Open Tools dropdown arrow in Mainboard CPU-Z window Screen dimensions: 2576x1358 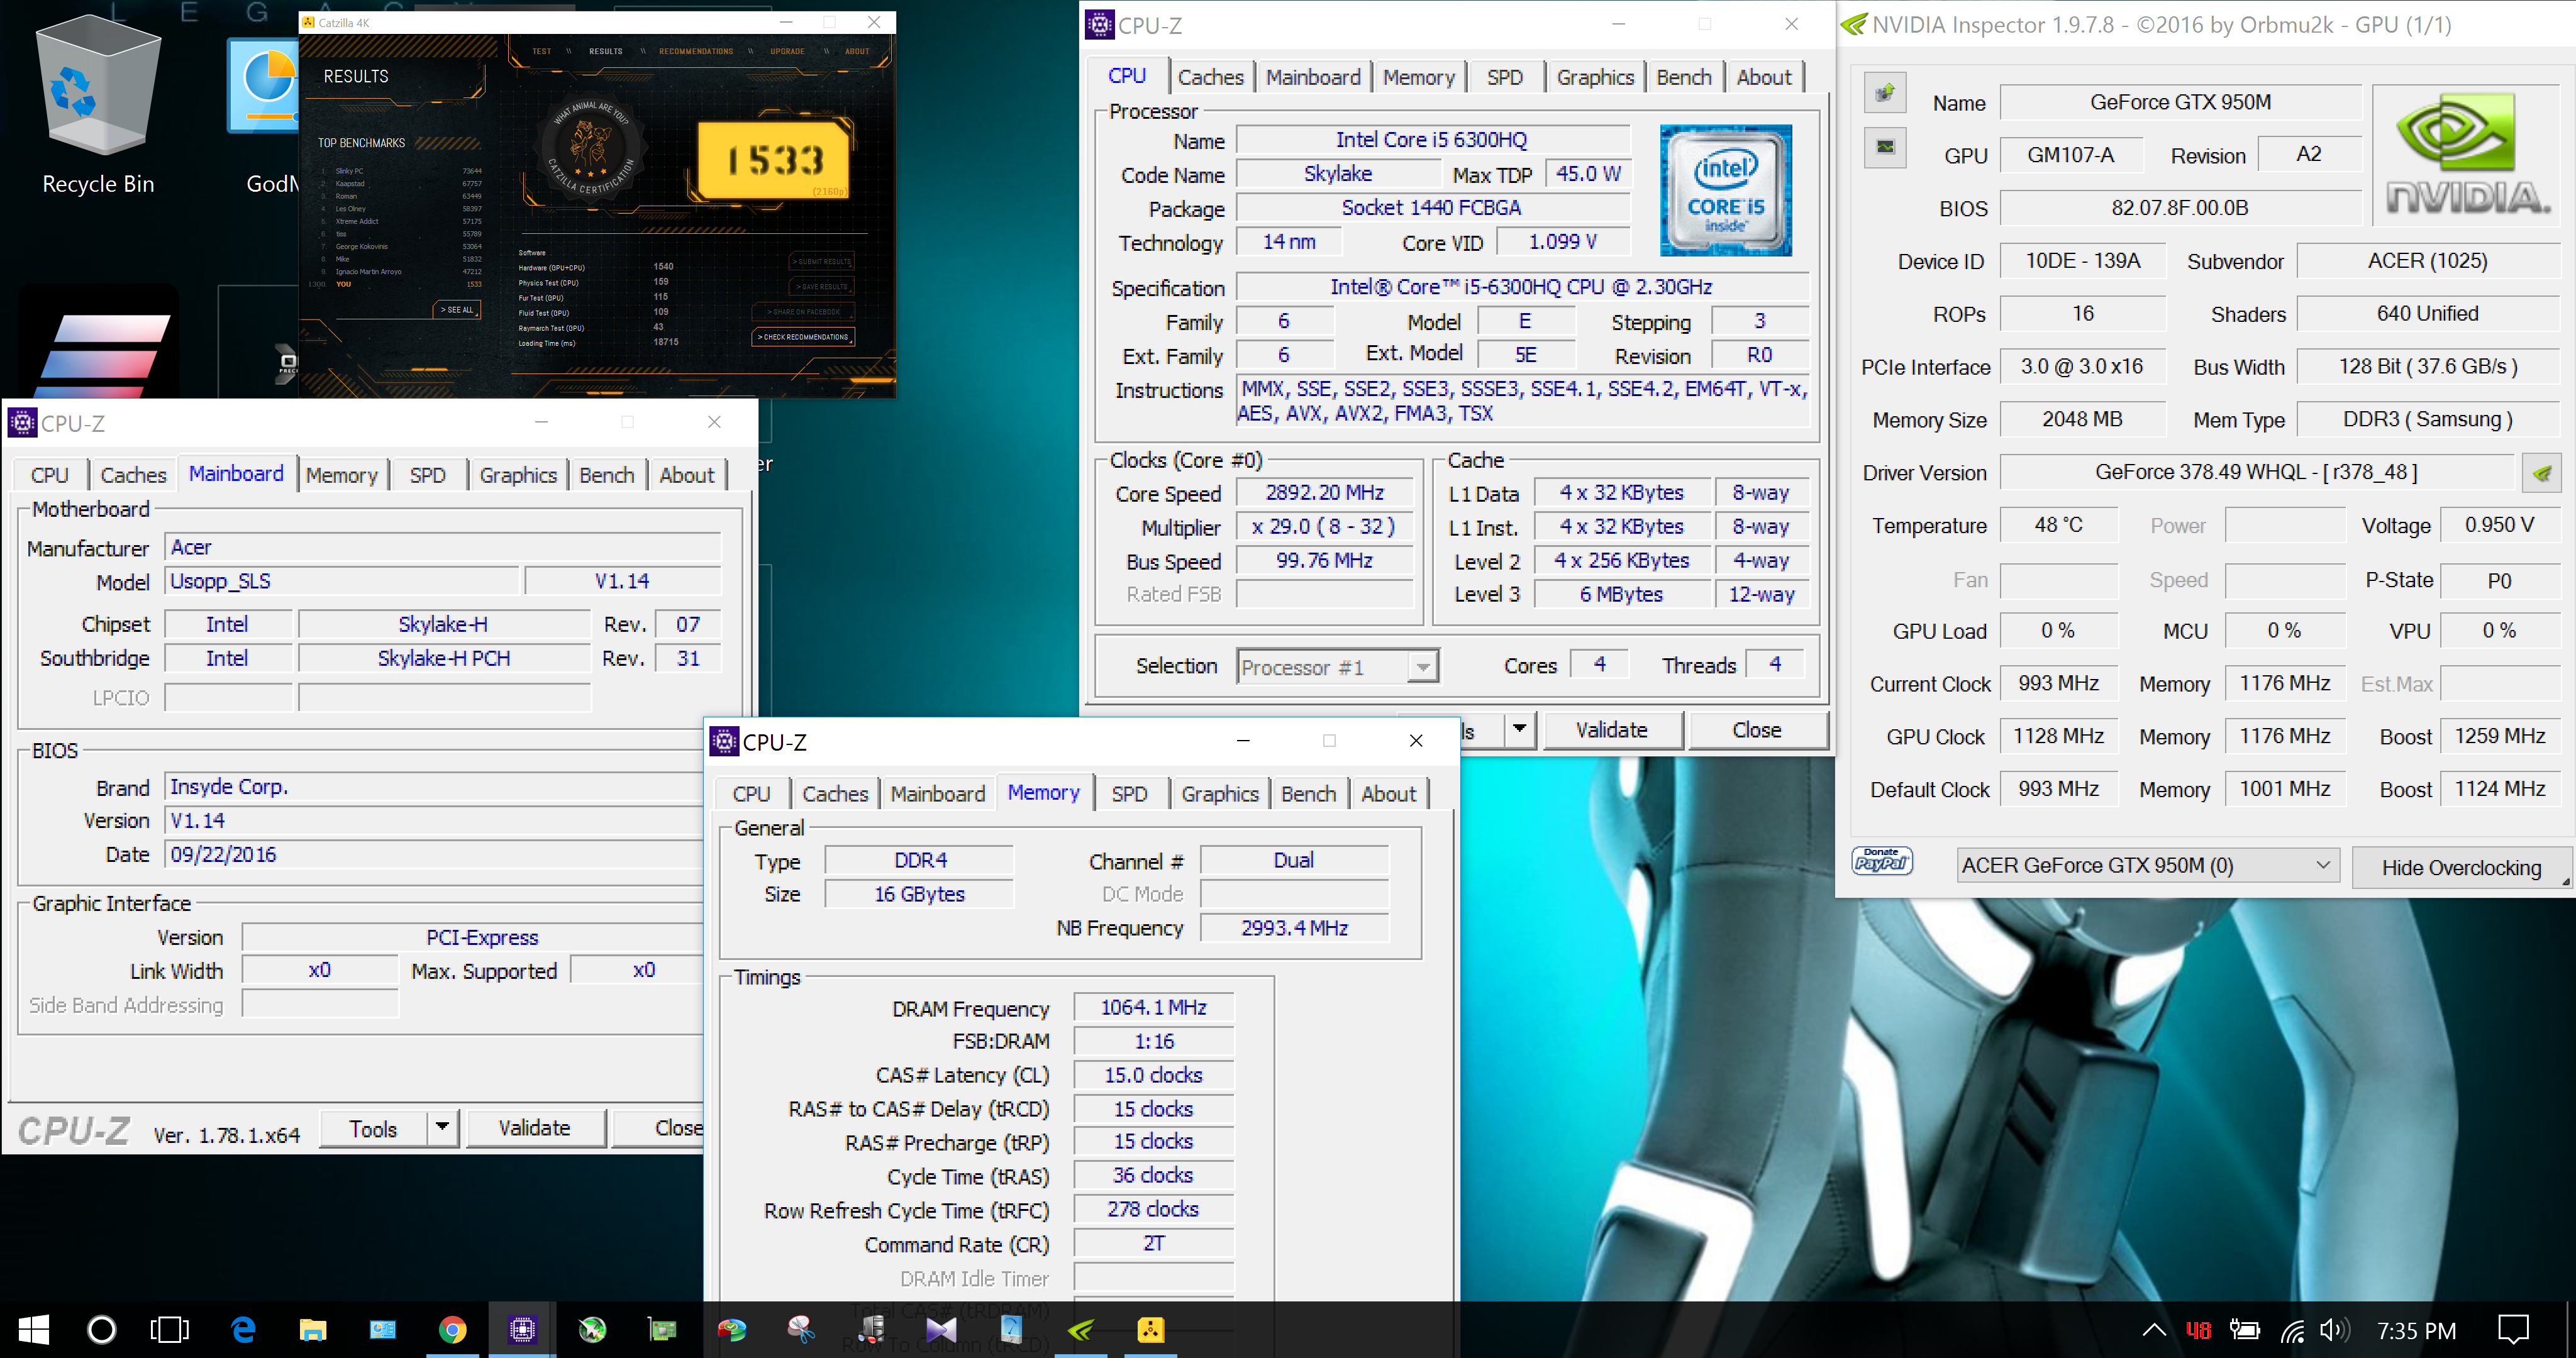pos(441,1127)
